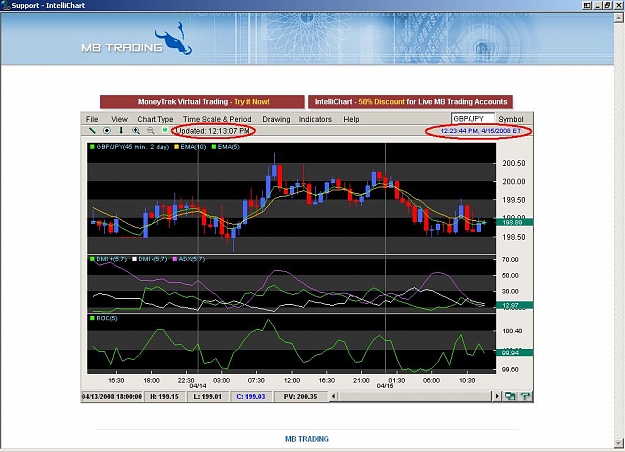
Task: Click the 99.94 ROC value tag
Action: 514,352
